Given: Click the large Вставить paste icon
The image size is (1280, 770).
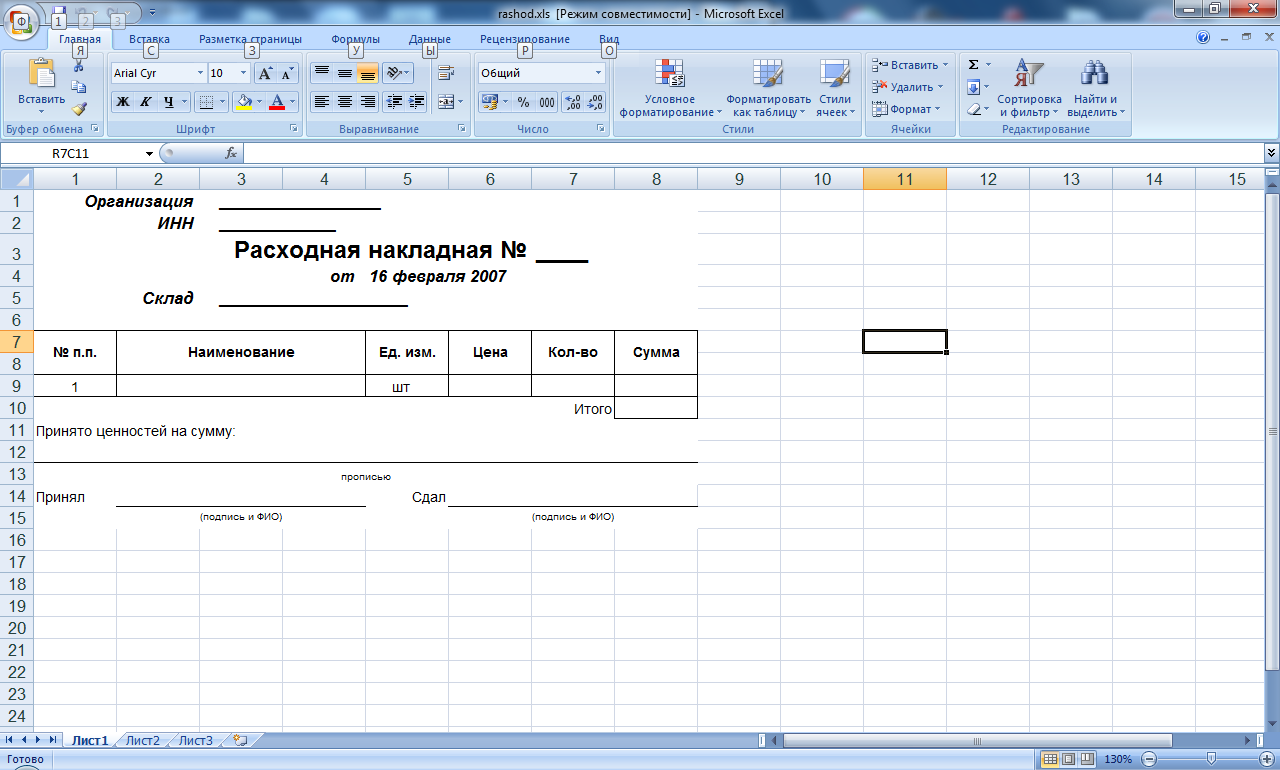Looking at the screenshot, I should pyautogui.click(x=42, y=74).
